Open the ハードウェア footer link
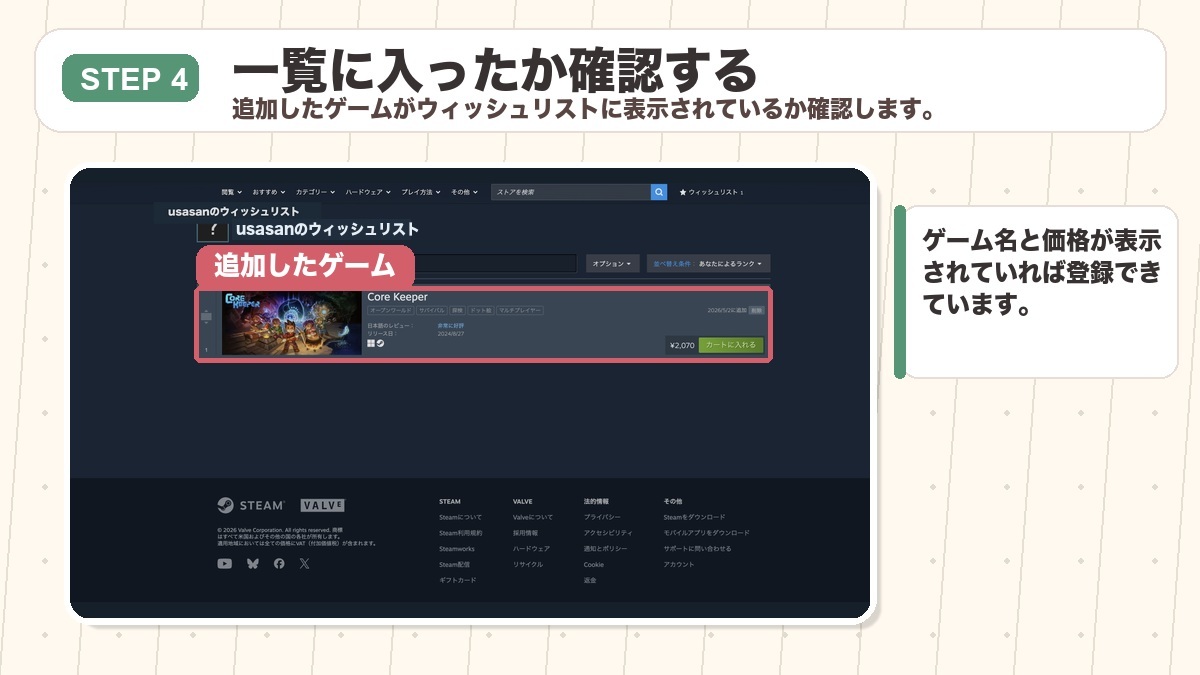Screen dimensions: 1200x675 tap(531, 549)
